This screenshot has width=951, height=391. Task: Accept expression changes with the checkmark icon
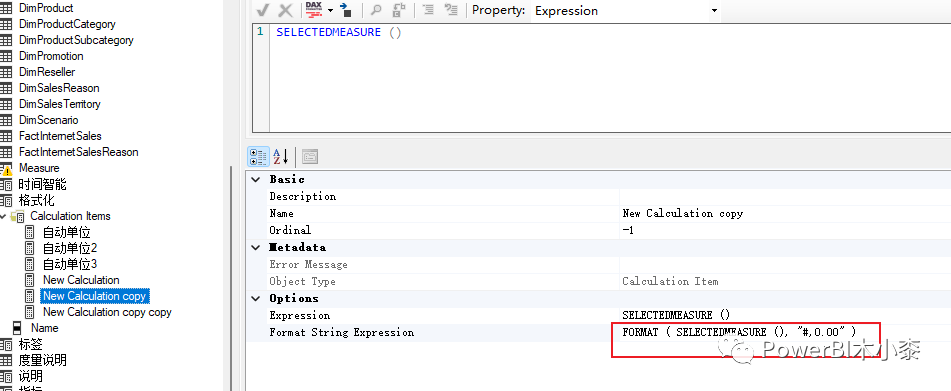click(x=263, y=10)
